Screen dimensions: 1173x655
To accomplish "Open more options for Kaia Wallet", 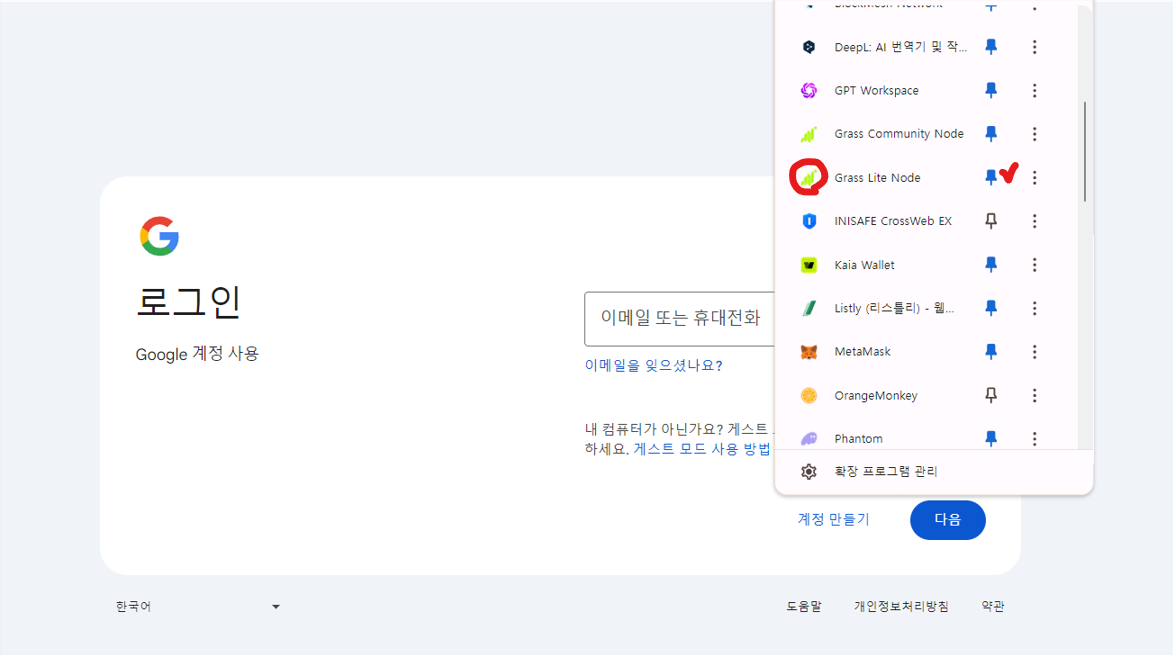I will [x=1035, y=265].
